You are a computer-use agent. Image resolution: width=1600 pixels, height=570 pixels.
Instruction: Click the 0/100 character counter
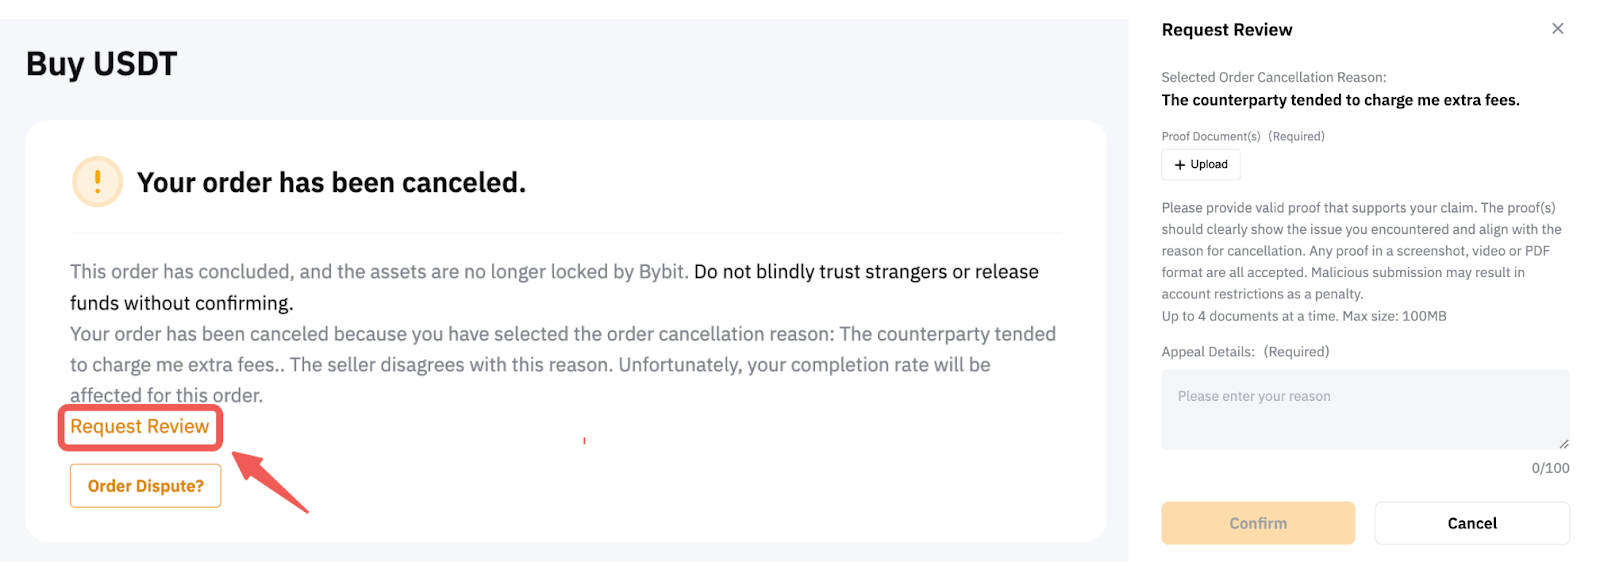pos(1550,468)
